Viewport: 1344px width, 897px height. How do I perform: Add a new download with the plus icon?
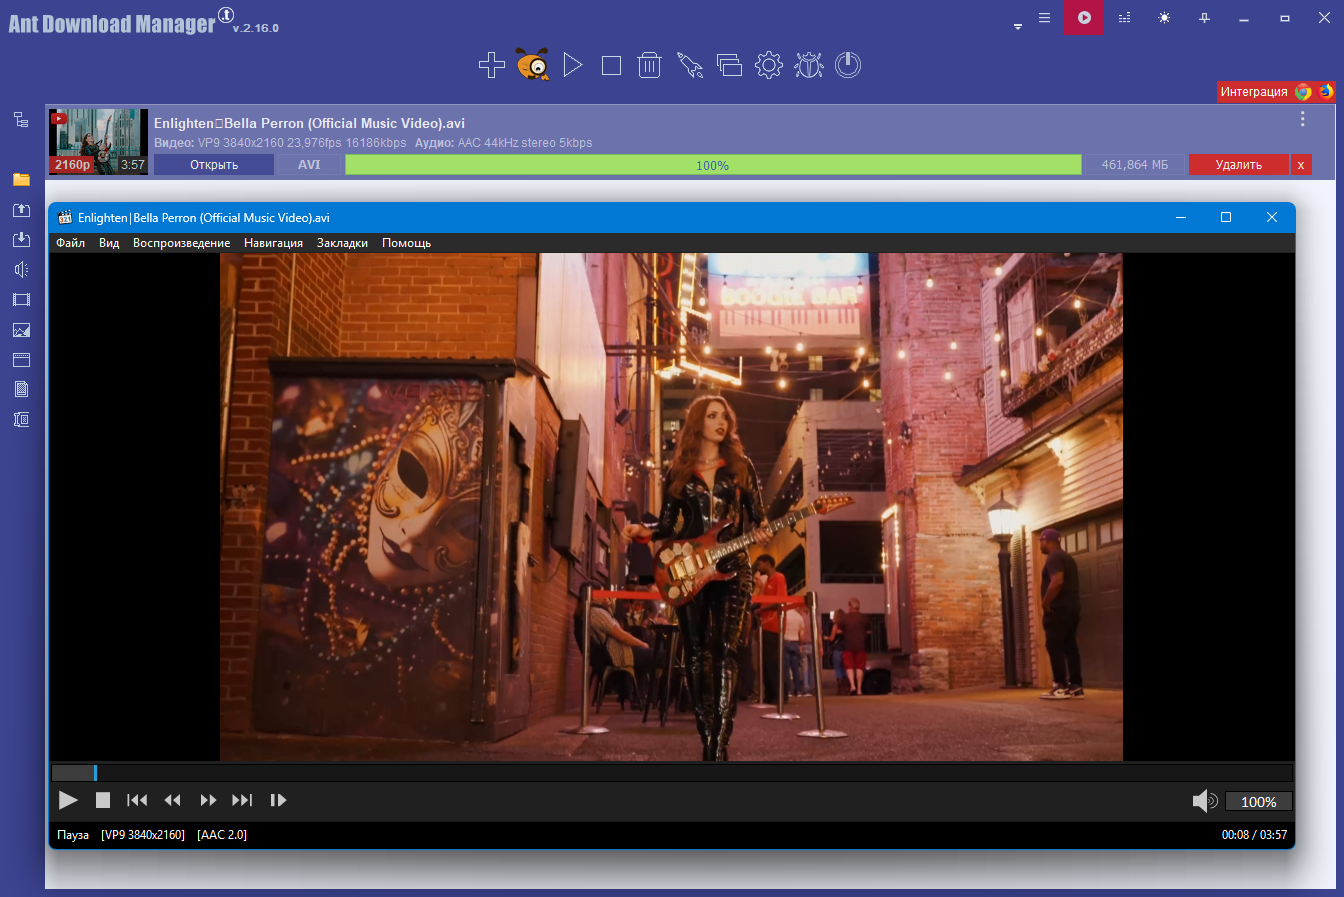point(492,65)
